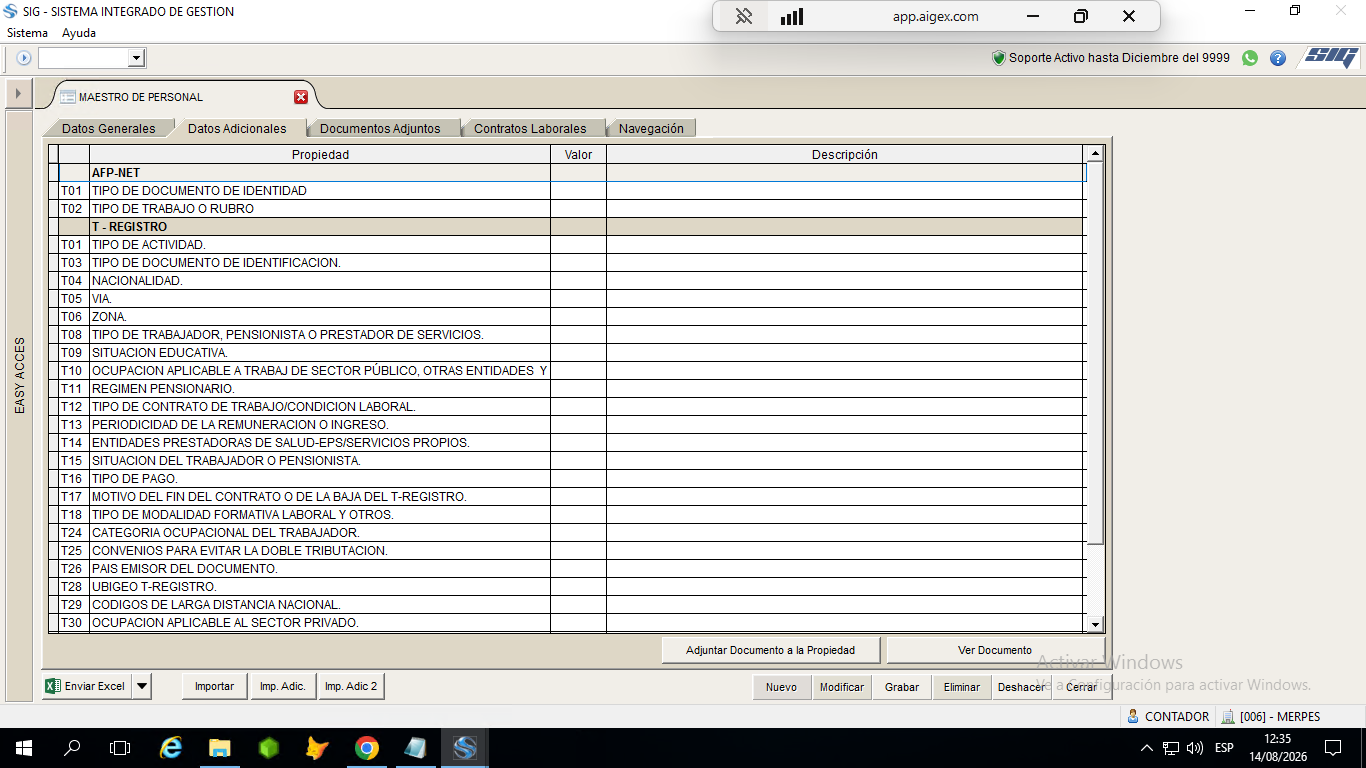Select the Datos Adicionales tab
This screenshot has width=1366, height=768.
click(x=237, y=128)
